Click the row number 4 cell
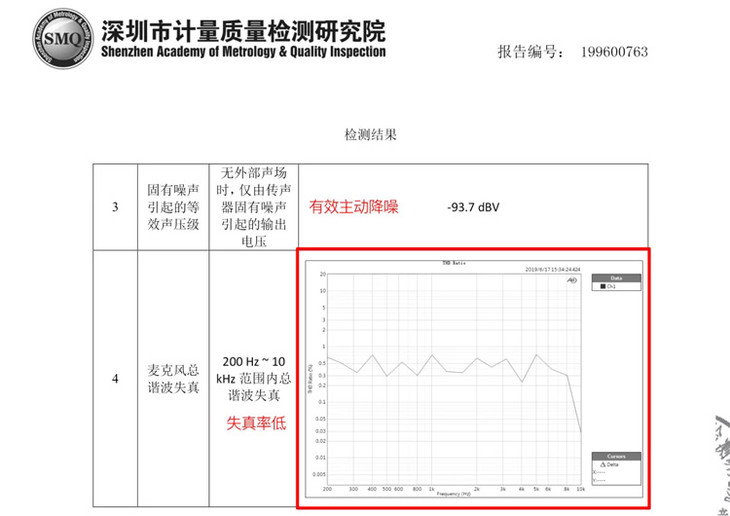Viewport: 730px width, 516px height. (x=115, y=379)
